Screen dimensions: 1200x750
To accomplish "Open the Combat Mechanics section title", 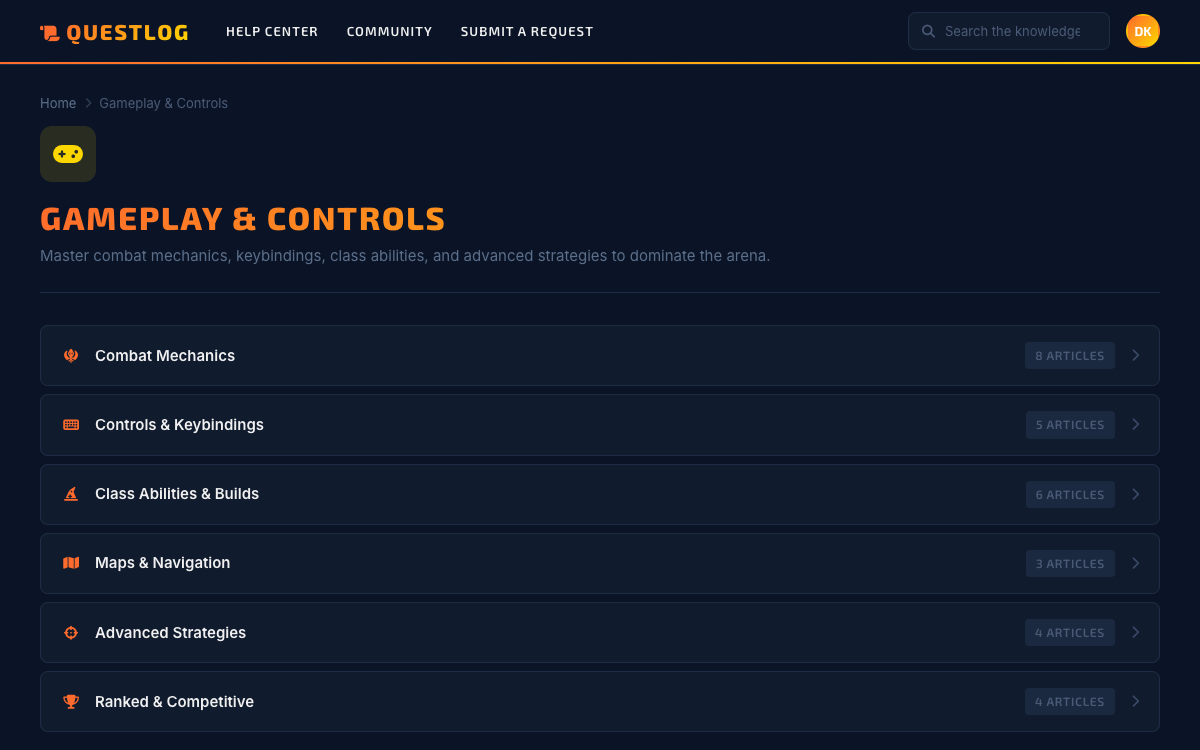I will pos(165,356).
